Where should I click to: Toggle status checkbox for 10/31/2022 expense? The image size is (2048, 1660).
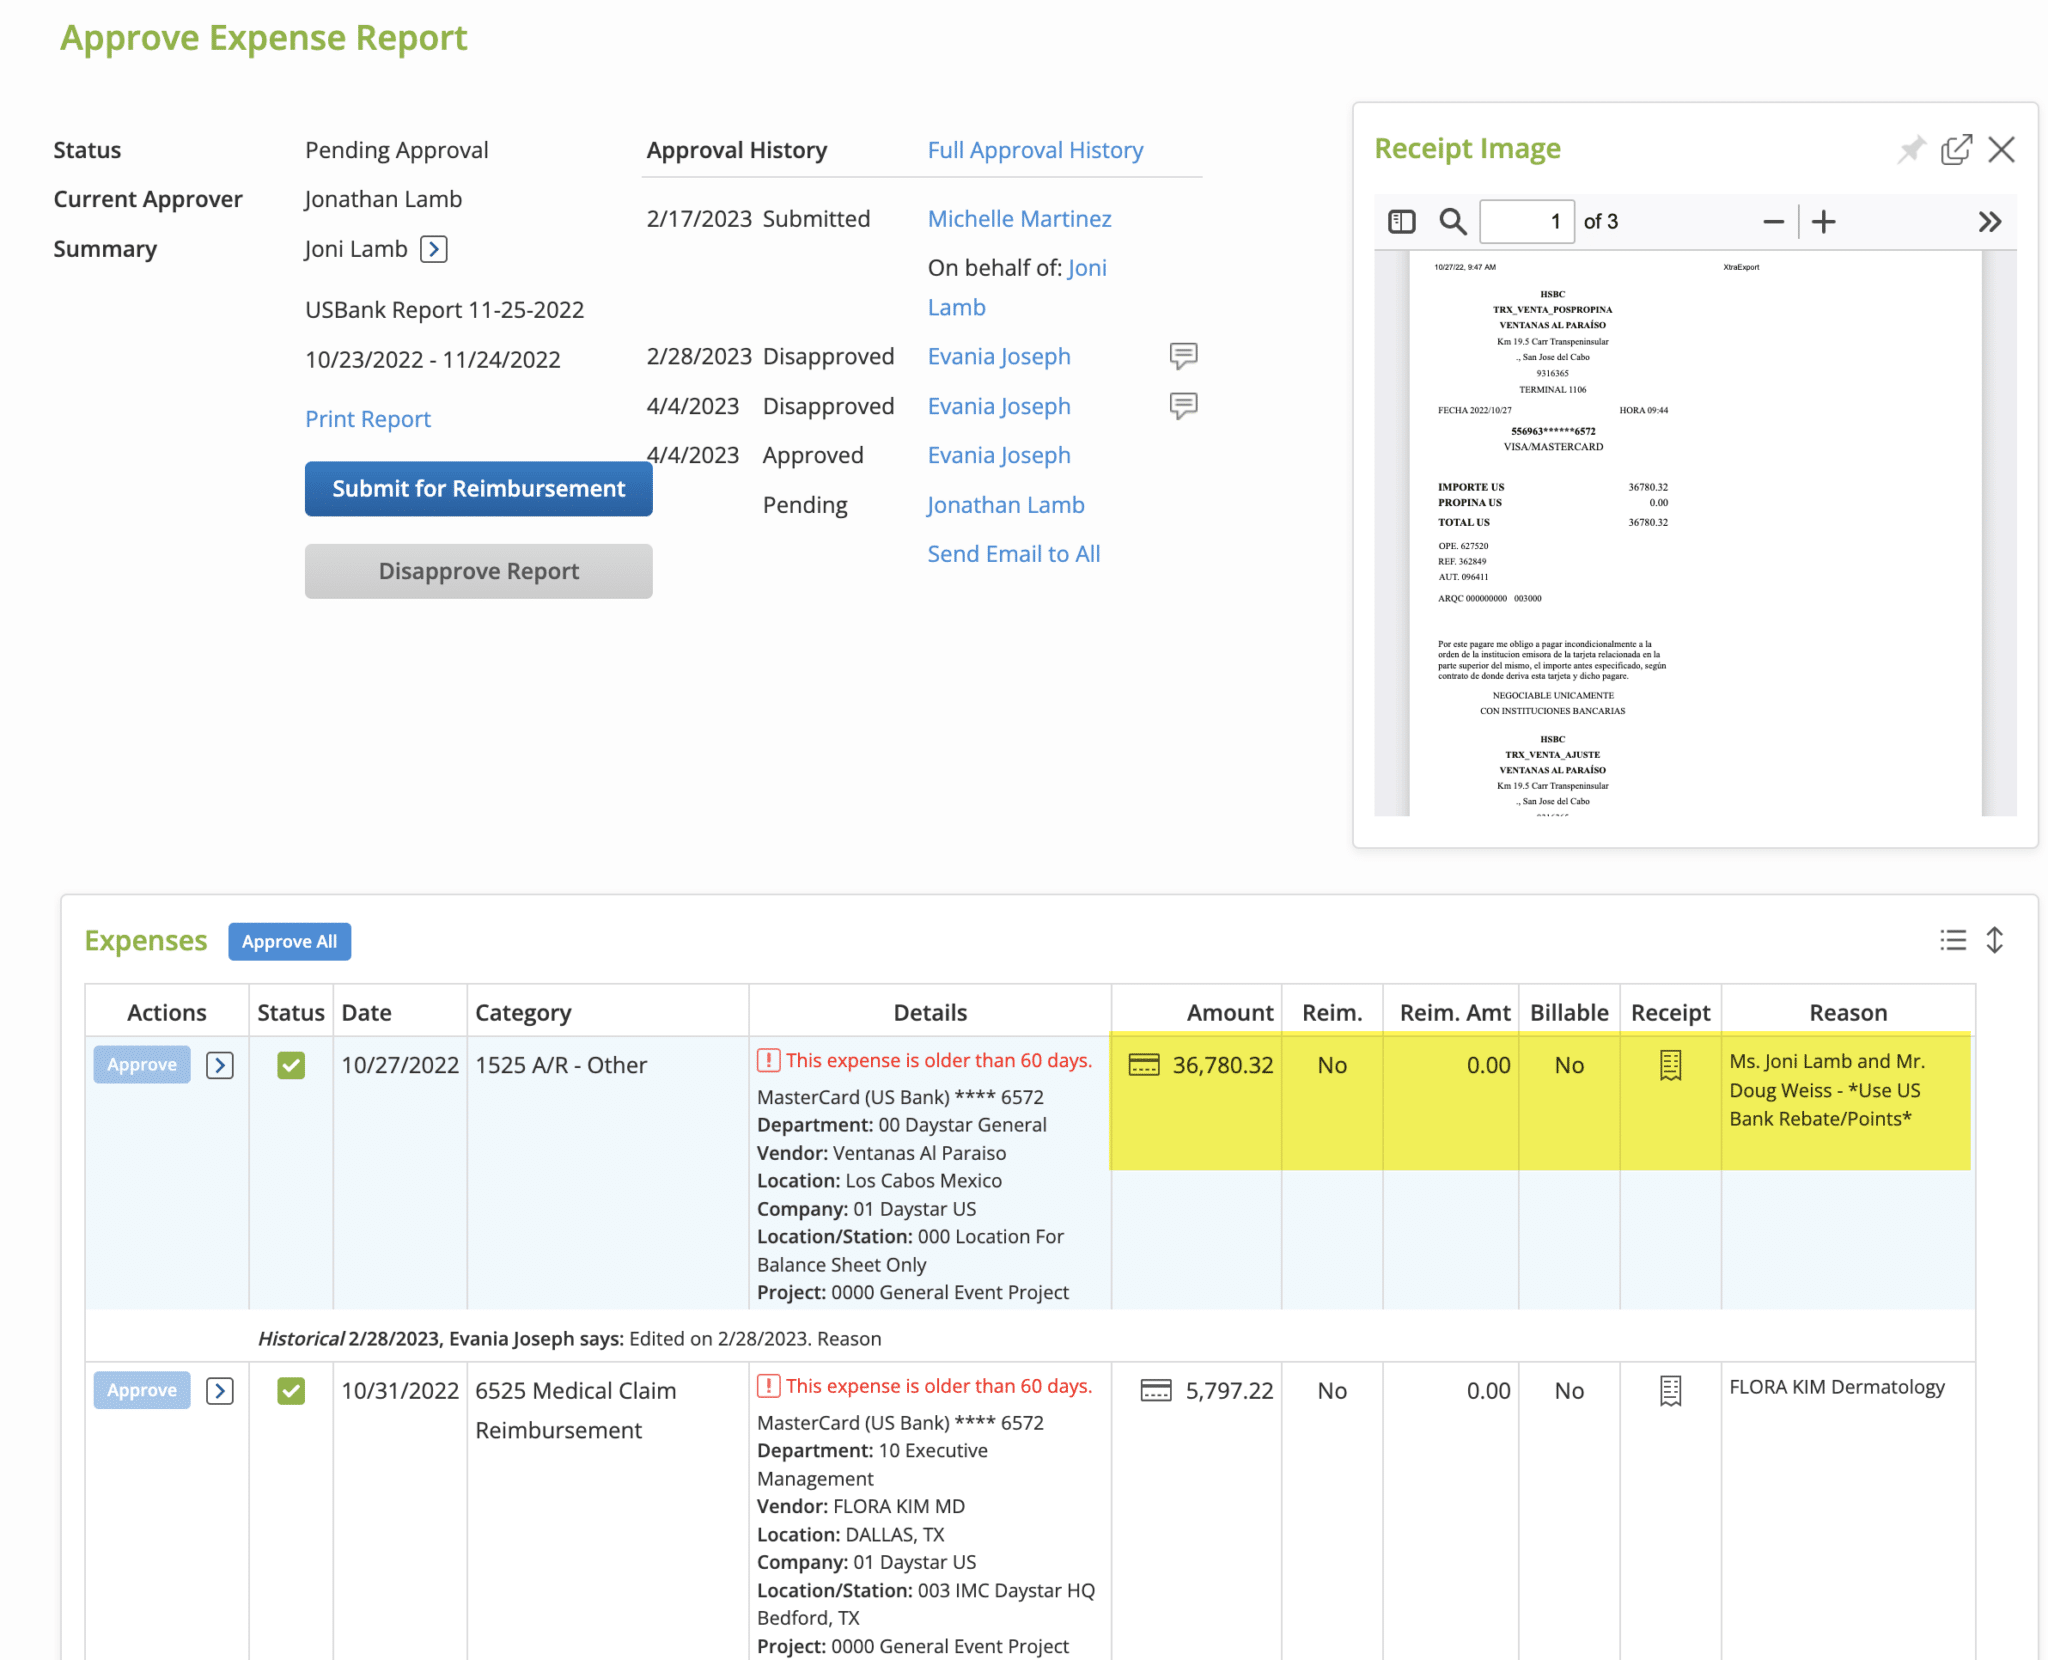pos(291,1390)
